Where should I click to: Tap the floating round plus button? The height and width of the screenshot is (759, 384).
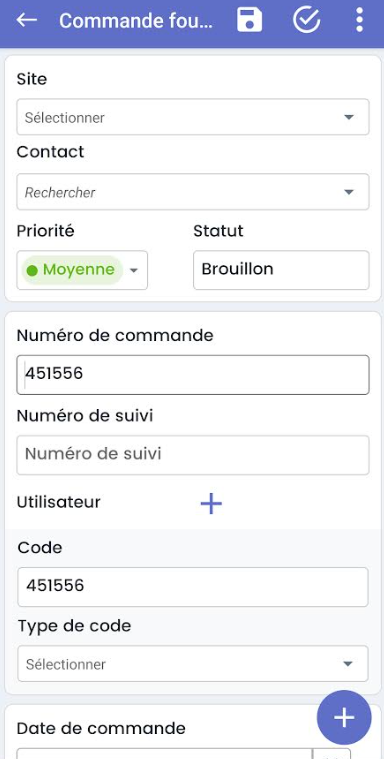click(x=344, y=717)
